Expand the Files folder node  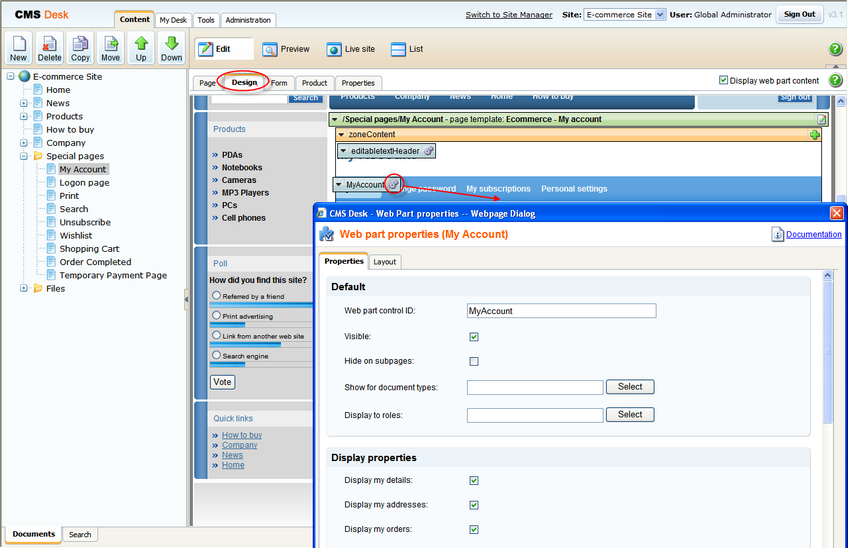point(24,289)
